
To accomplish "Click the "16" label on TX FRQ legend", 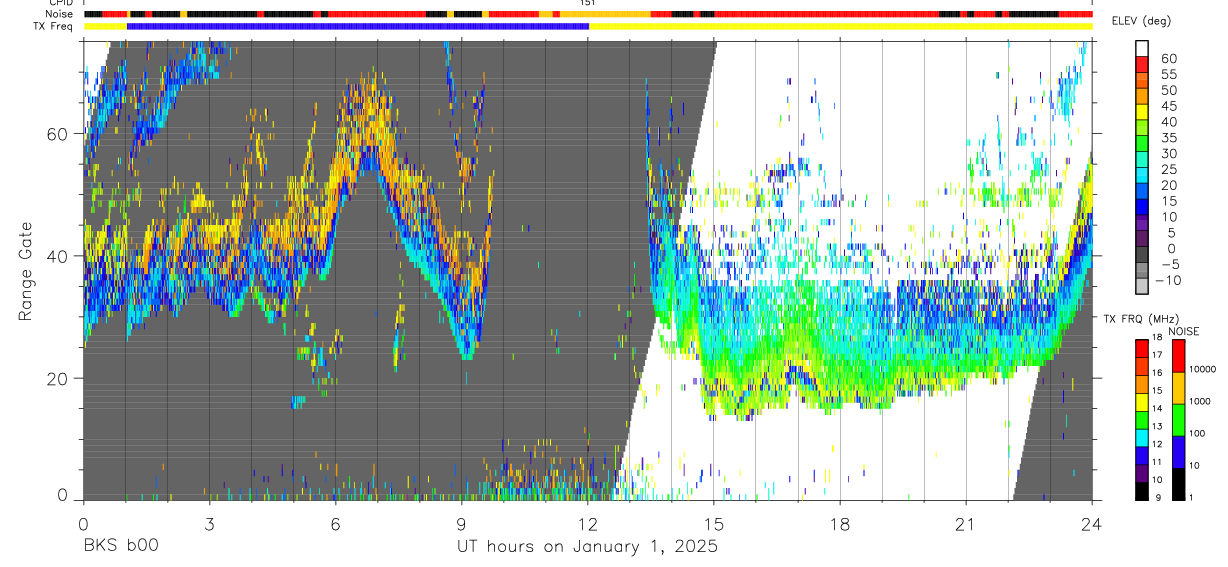I will click(x=1158, y=373).
